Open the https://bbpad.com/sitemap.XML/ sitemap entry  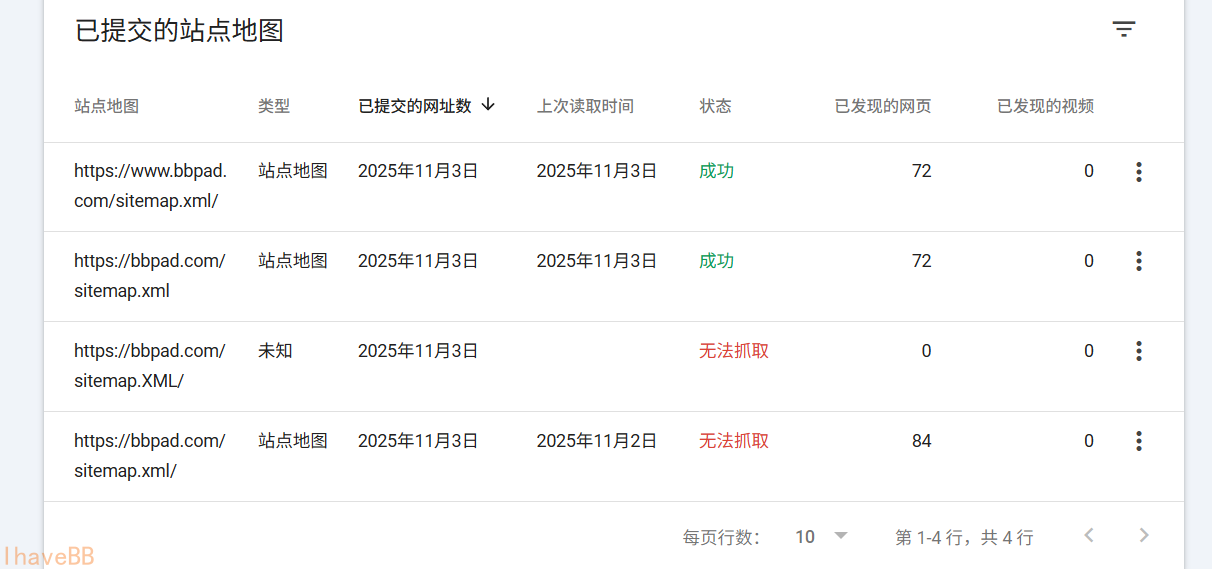(150, 366)
